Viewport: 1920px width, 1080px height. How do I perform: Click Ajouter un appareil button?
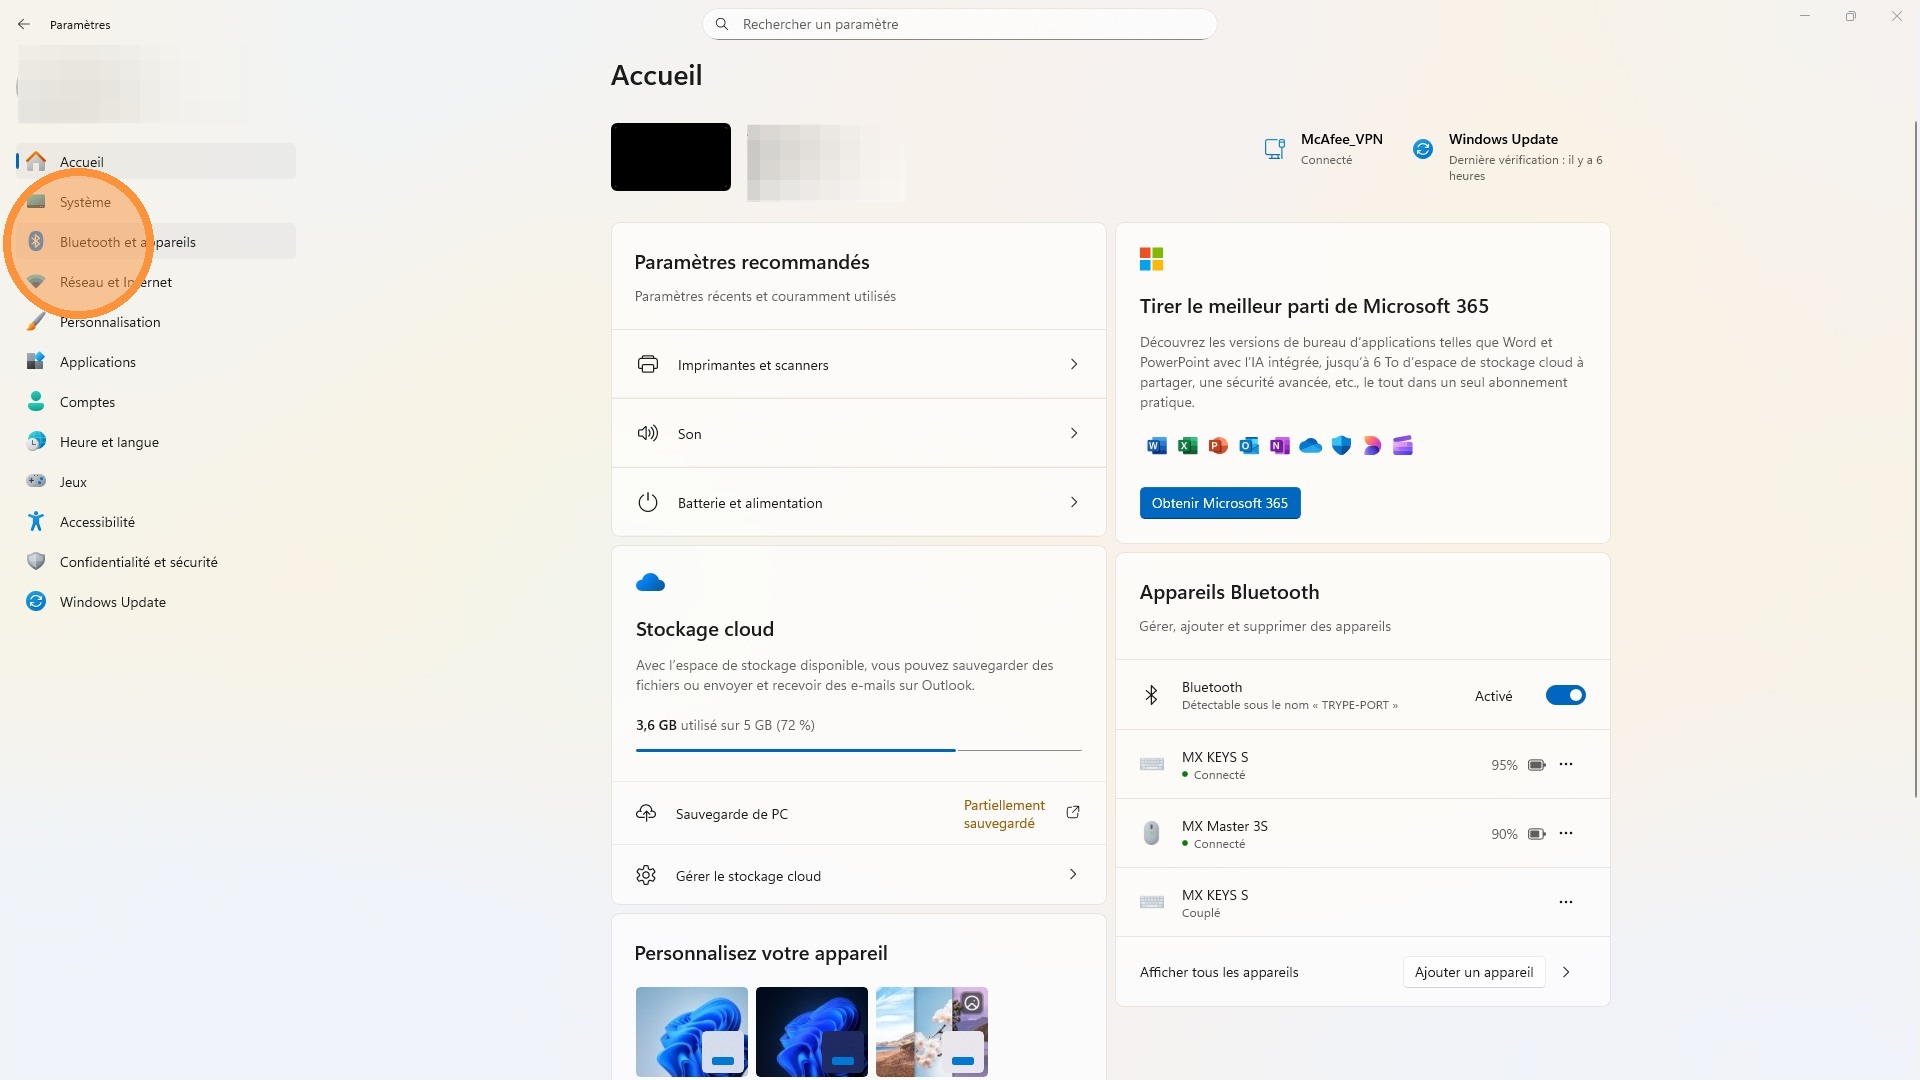tap(1473, 972)
